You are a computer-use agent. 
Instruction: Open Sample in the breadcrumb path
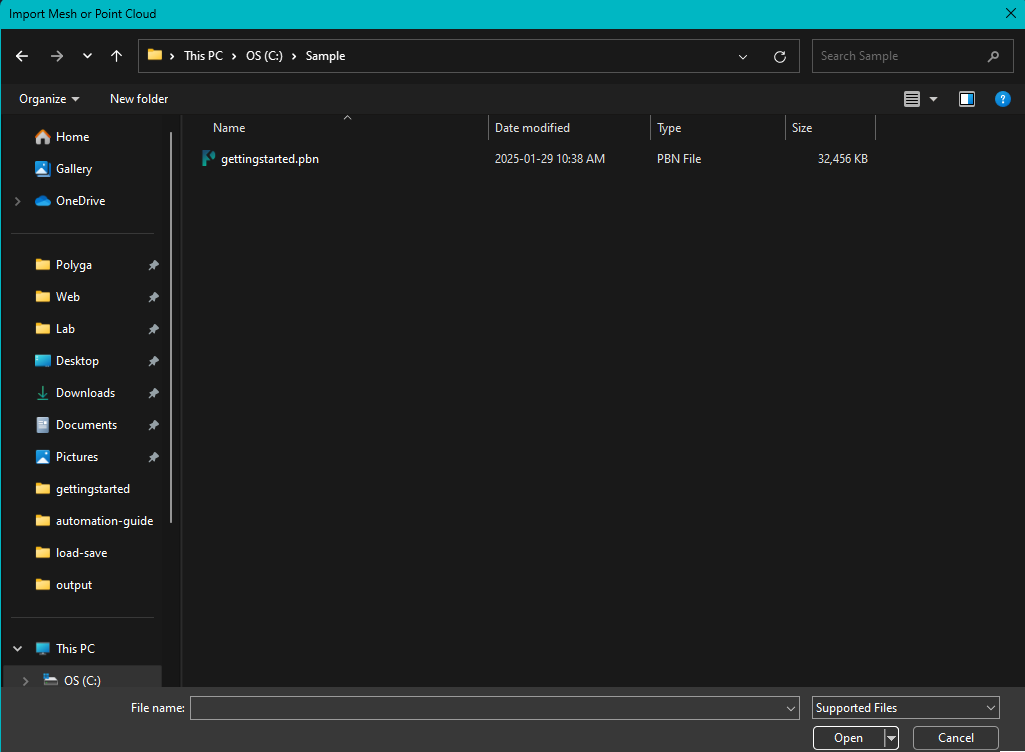coord(325,55)
